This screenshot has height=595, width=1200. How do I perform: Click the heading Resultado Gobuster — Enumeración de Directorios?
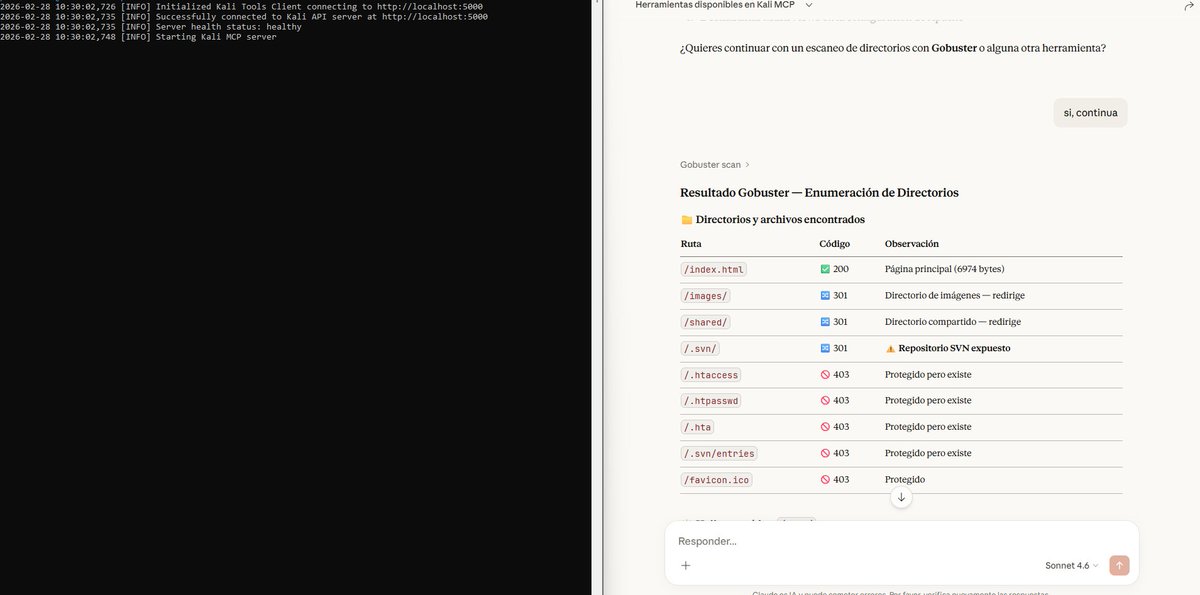(x=819, y=193)
